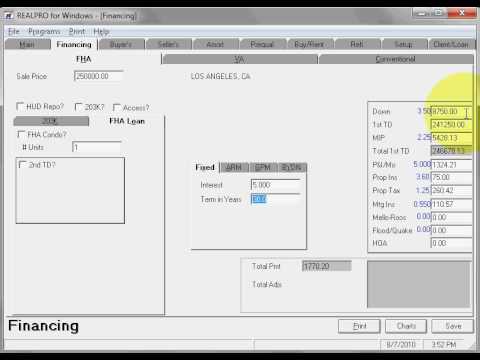Switch to the Buyer's tab
The image size is (480, 360).
tap(121, 44)
